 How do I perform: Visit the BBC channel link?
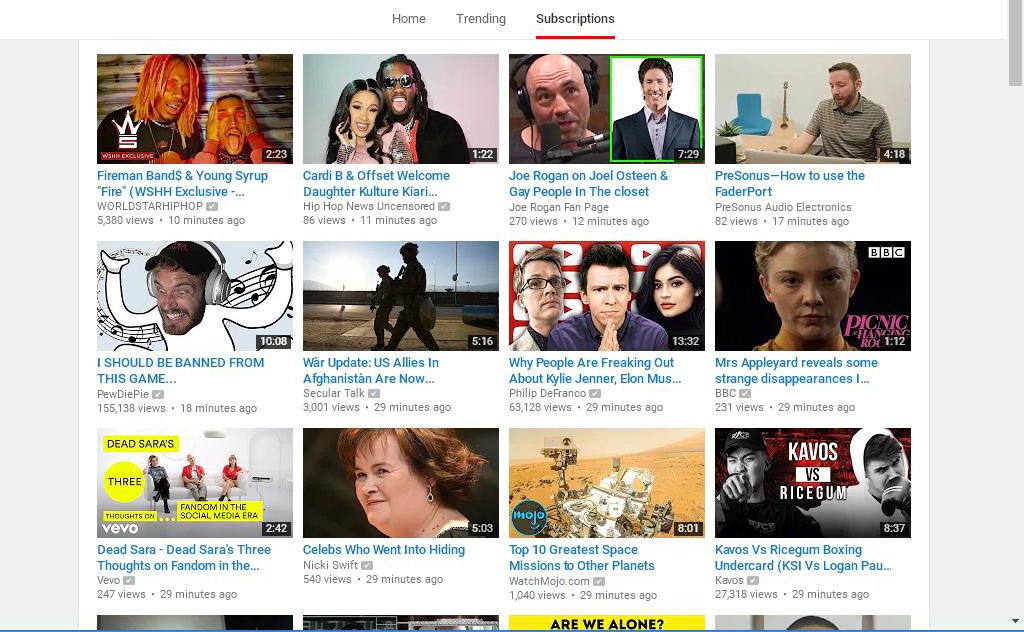pyautogui.click(x=725, y=393)
